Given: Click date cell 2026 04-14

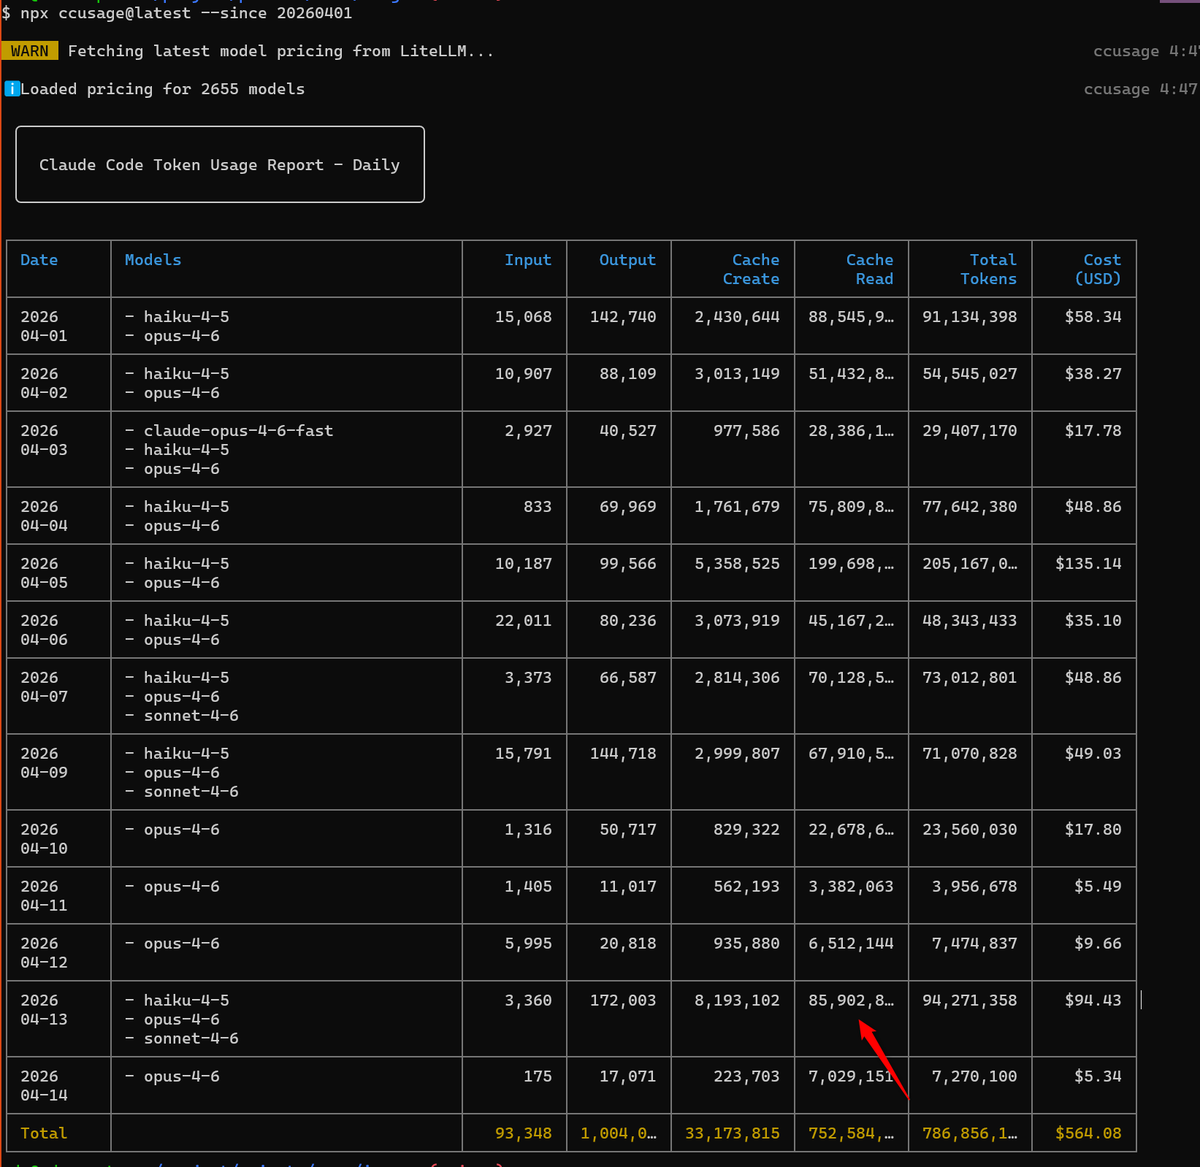Looking at the screenshot, I should click(x=44, y=1086).
